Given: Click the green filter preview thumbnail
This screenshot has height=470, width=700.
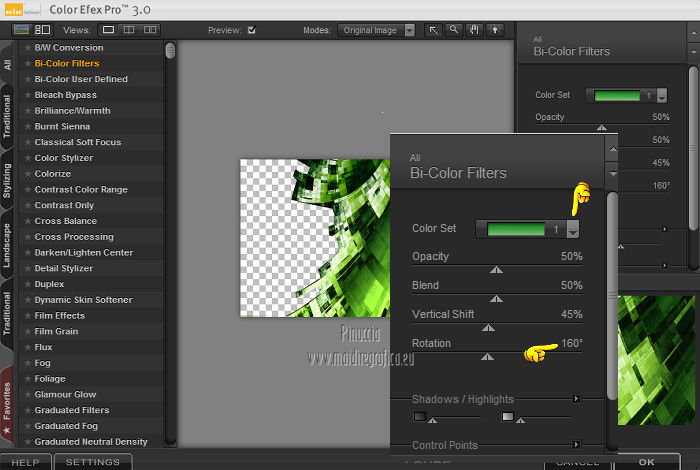Looking at the screenshot, I should pyautogui.click(x=656, y=360).
